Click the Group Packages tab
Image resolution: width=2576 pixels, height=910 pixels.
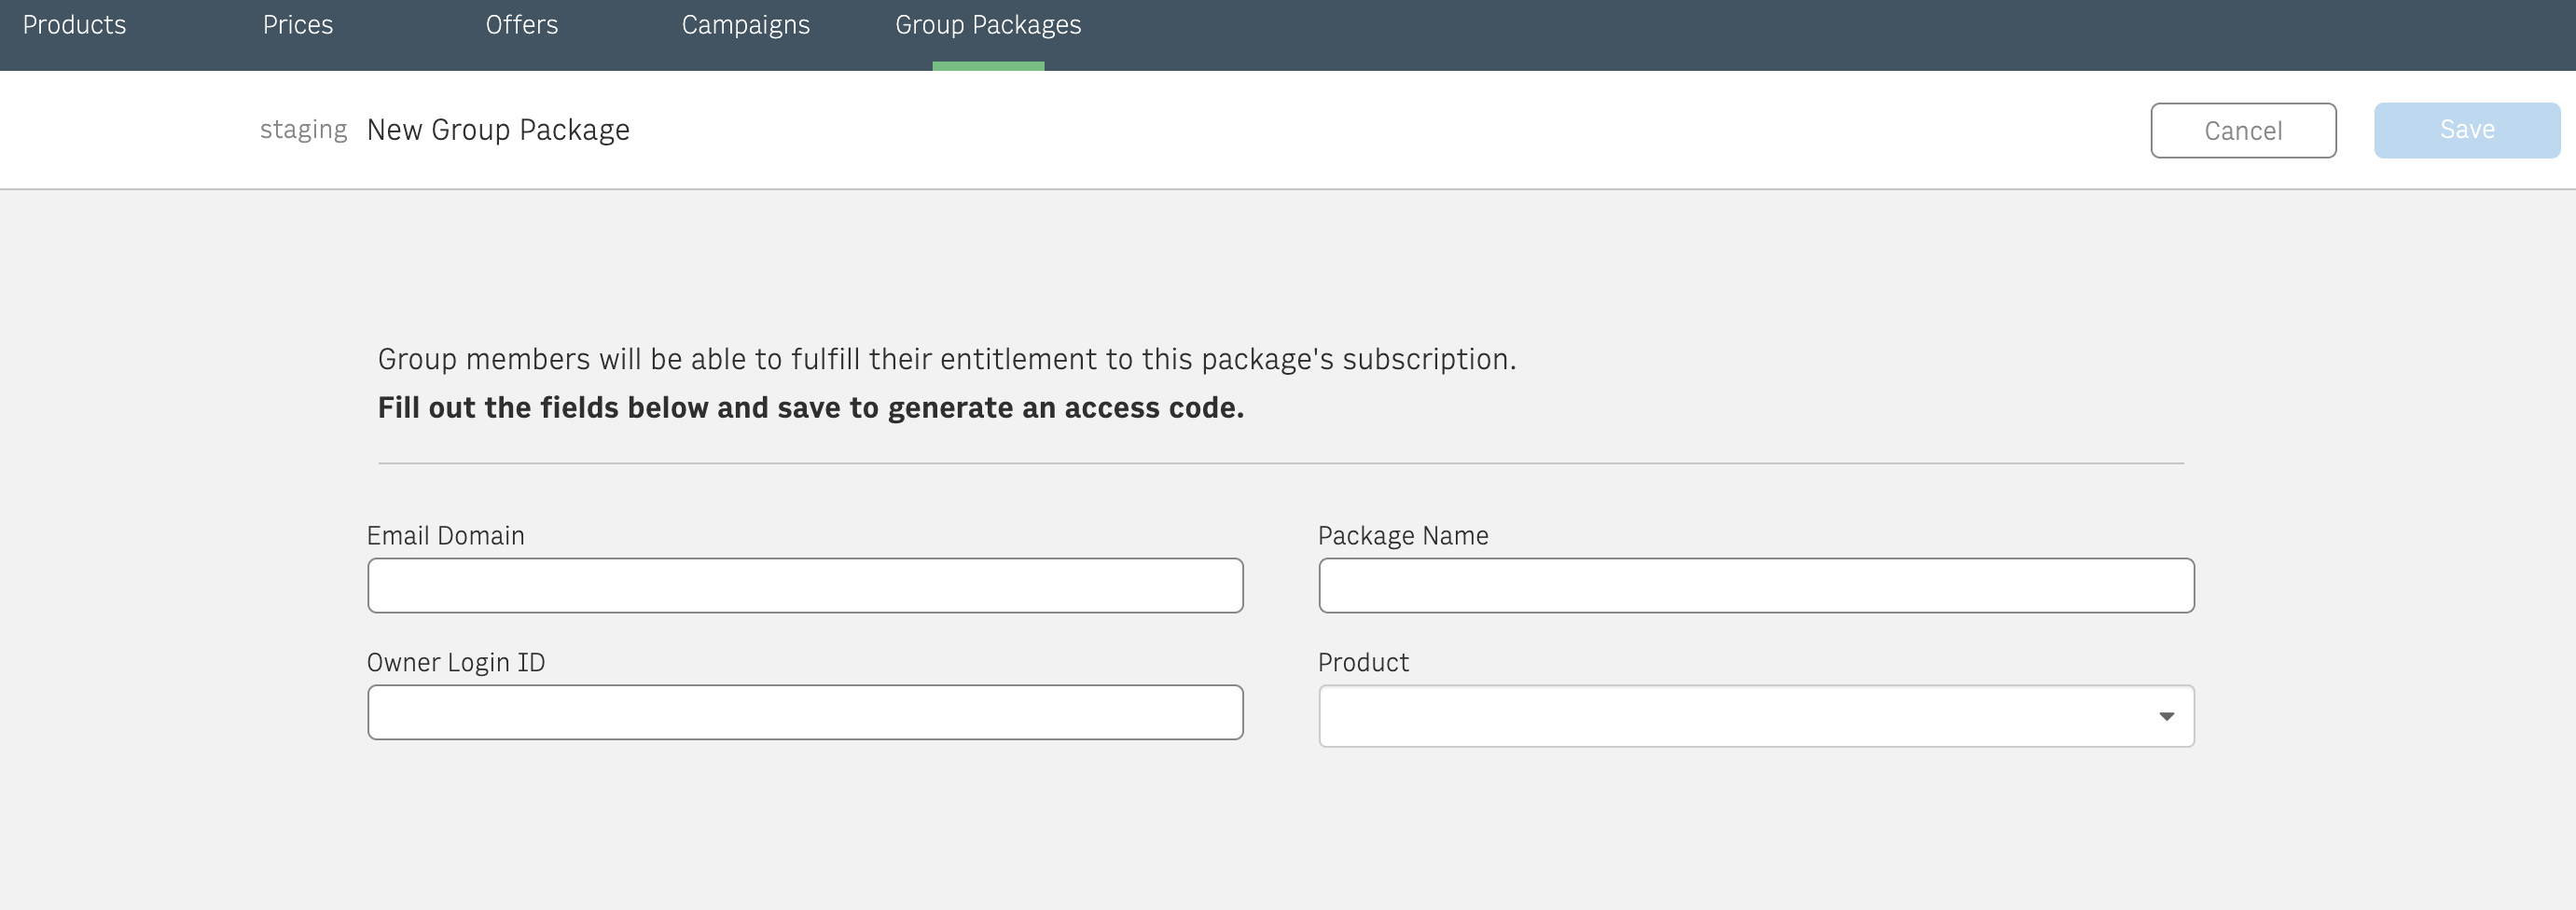(987, 25)
